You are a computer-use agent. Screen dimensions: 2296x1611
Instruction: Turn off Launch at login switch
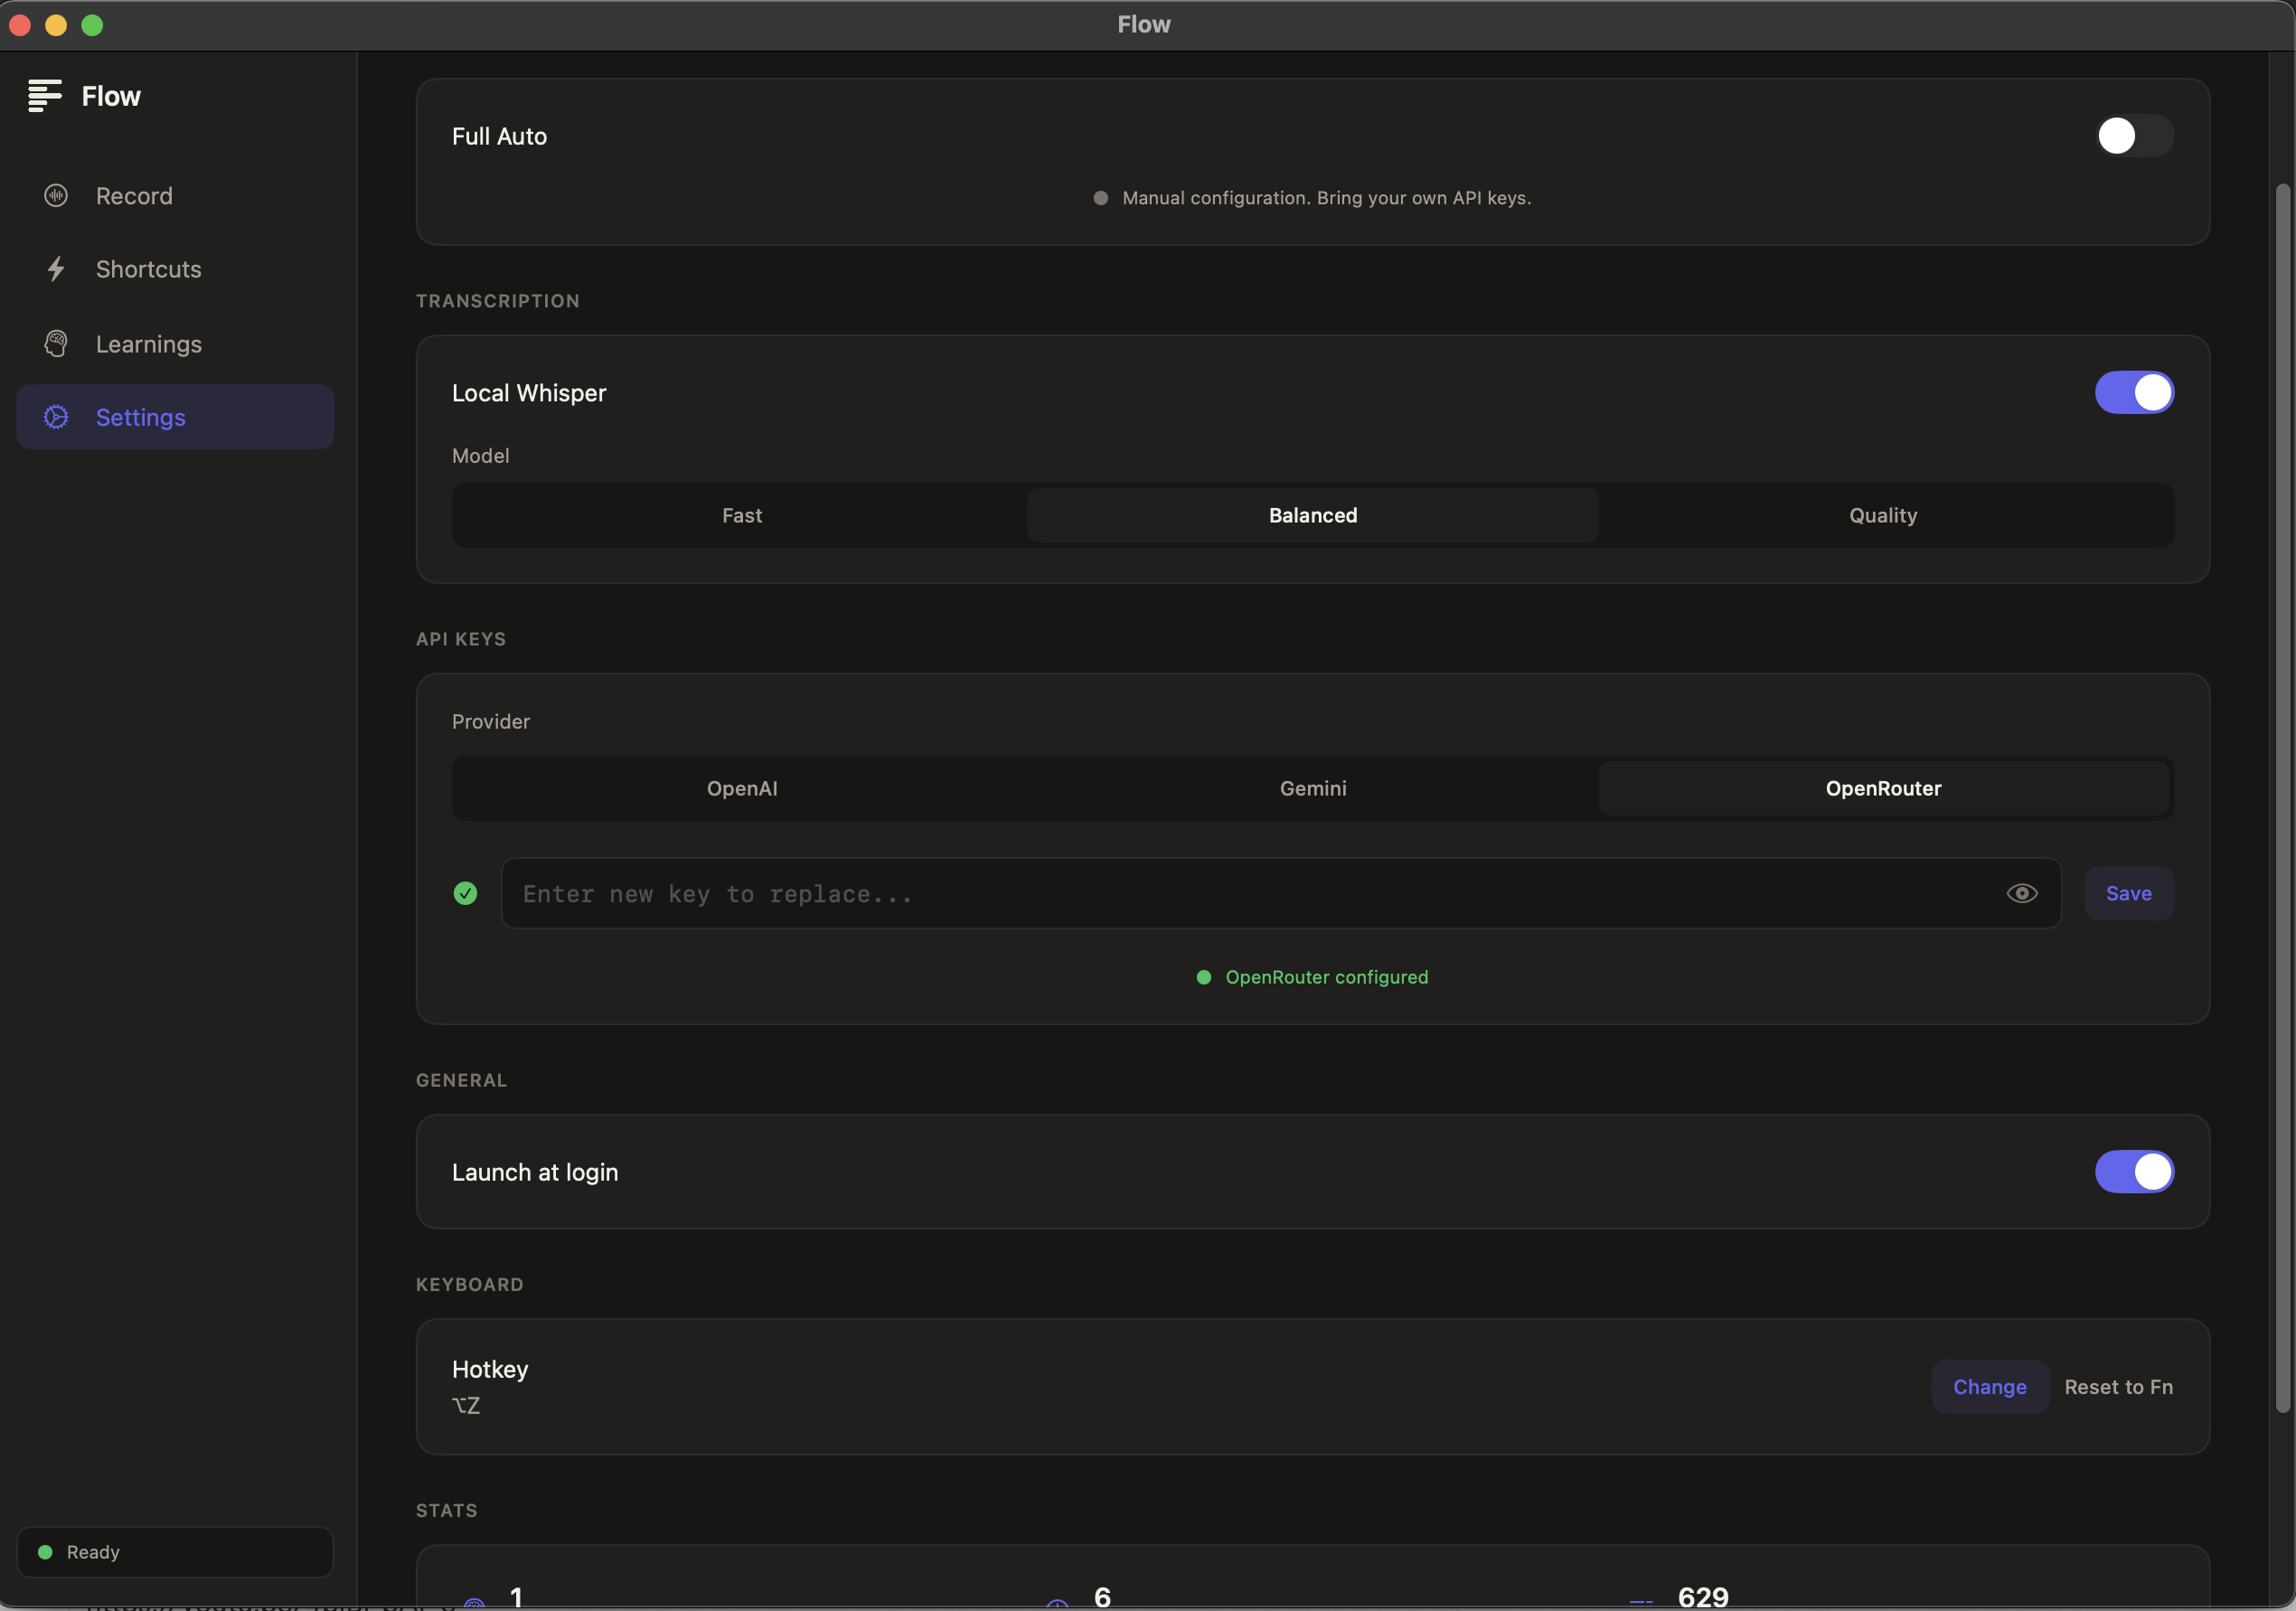click(2133, 1171)
